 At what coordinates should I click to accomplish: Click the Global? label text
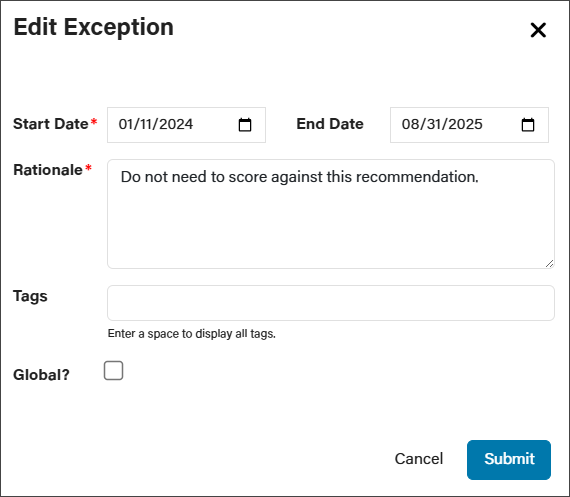pos(41,375)
